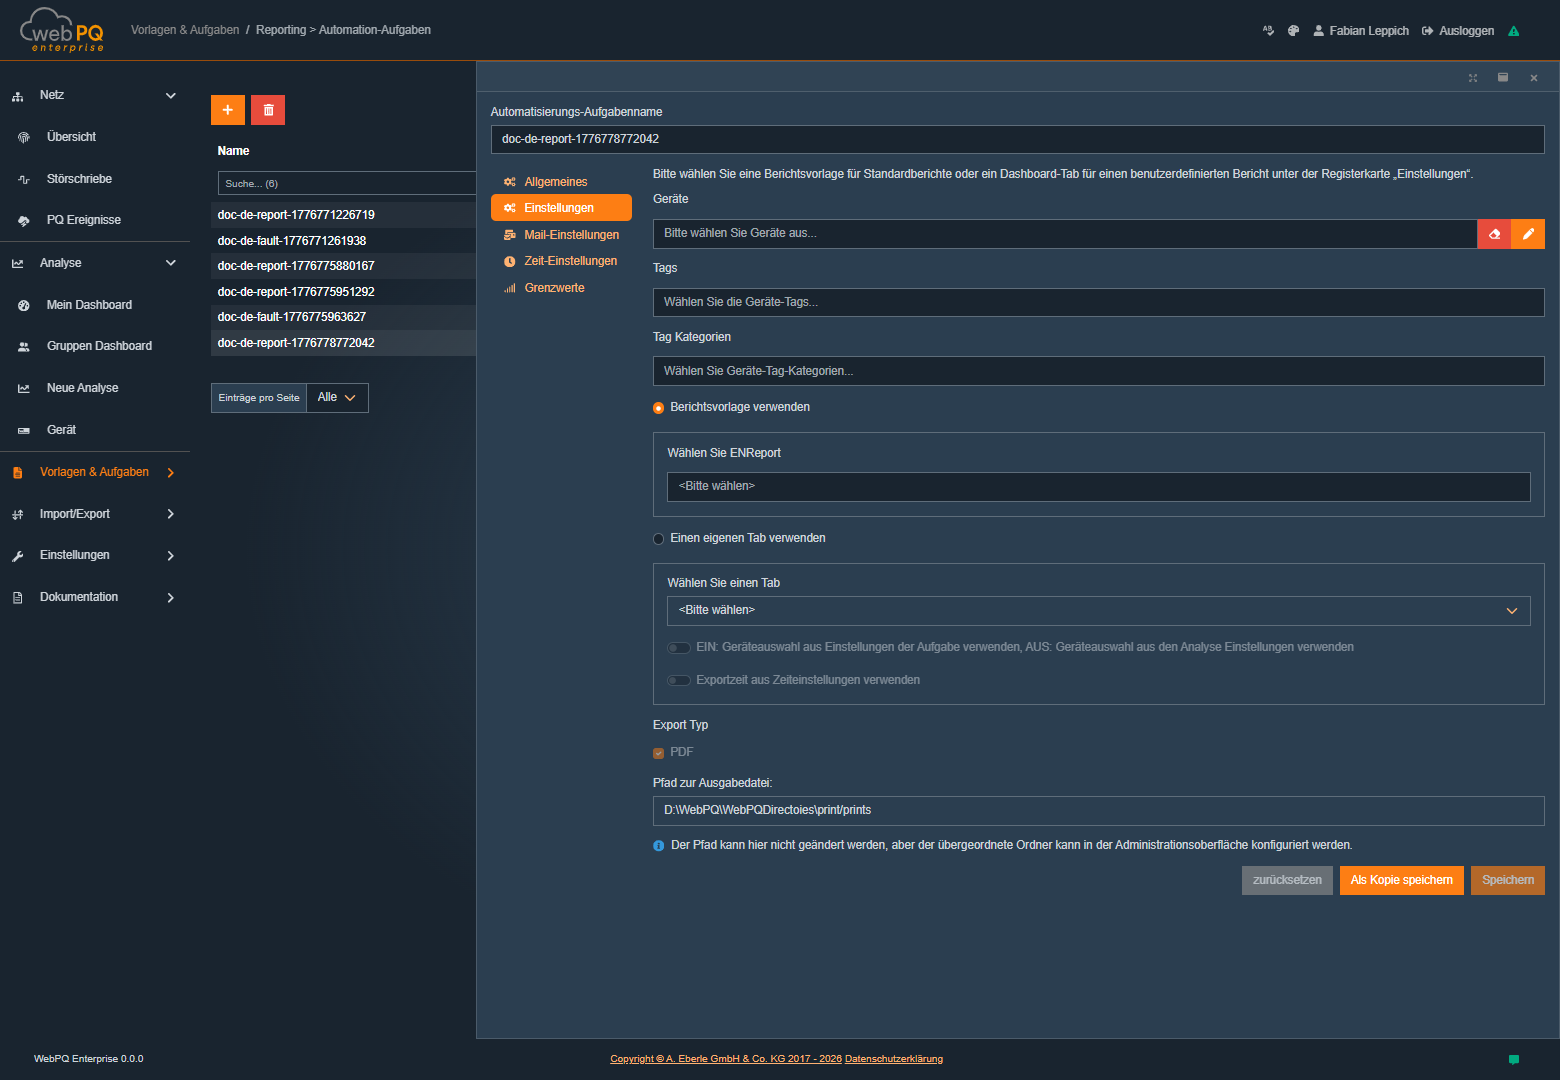Viewport: 1560px width, 1080px height.
Task: Click the fullscreen expand icon above the task panel
Action: tap(1472, 77)
